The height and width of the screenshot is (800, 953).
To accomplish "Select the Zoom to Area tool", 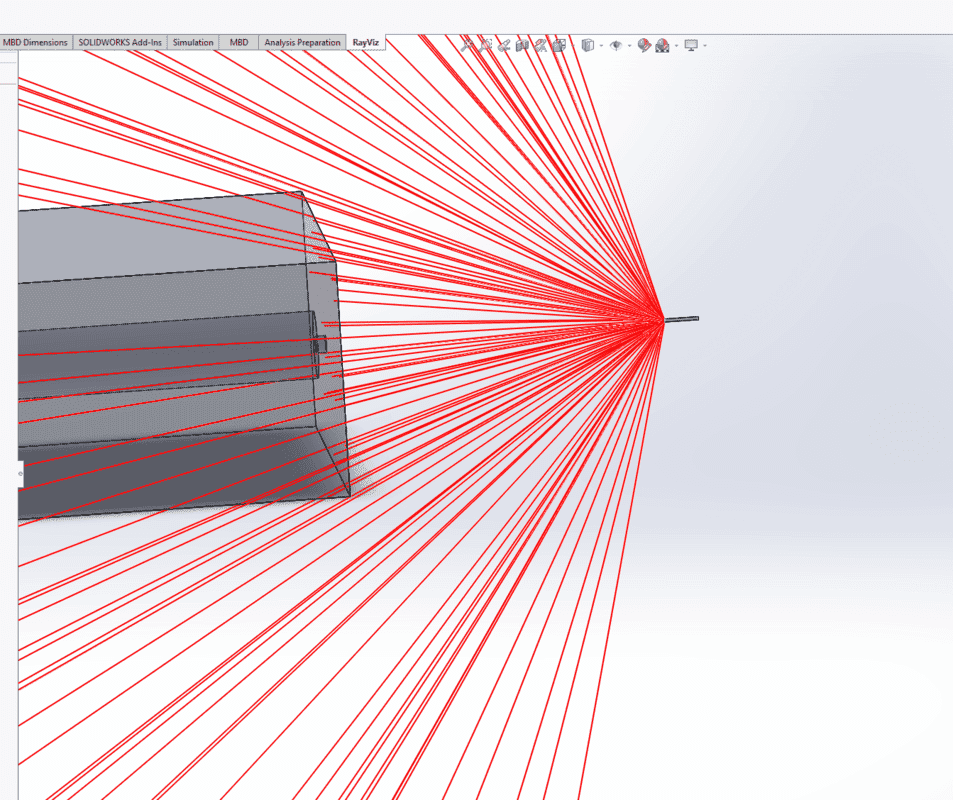I will coord(486,45).
